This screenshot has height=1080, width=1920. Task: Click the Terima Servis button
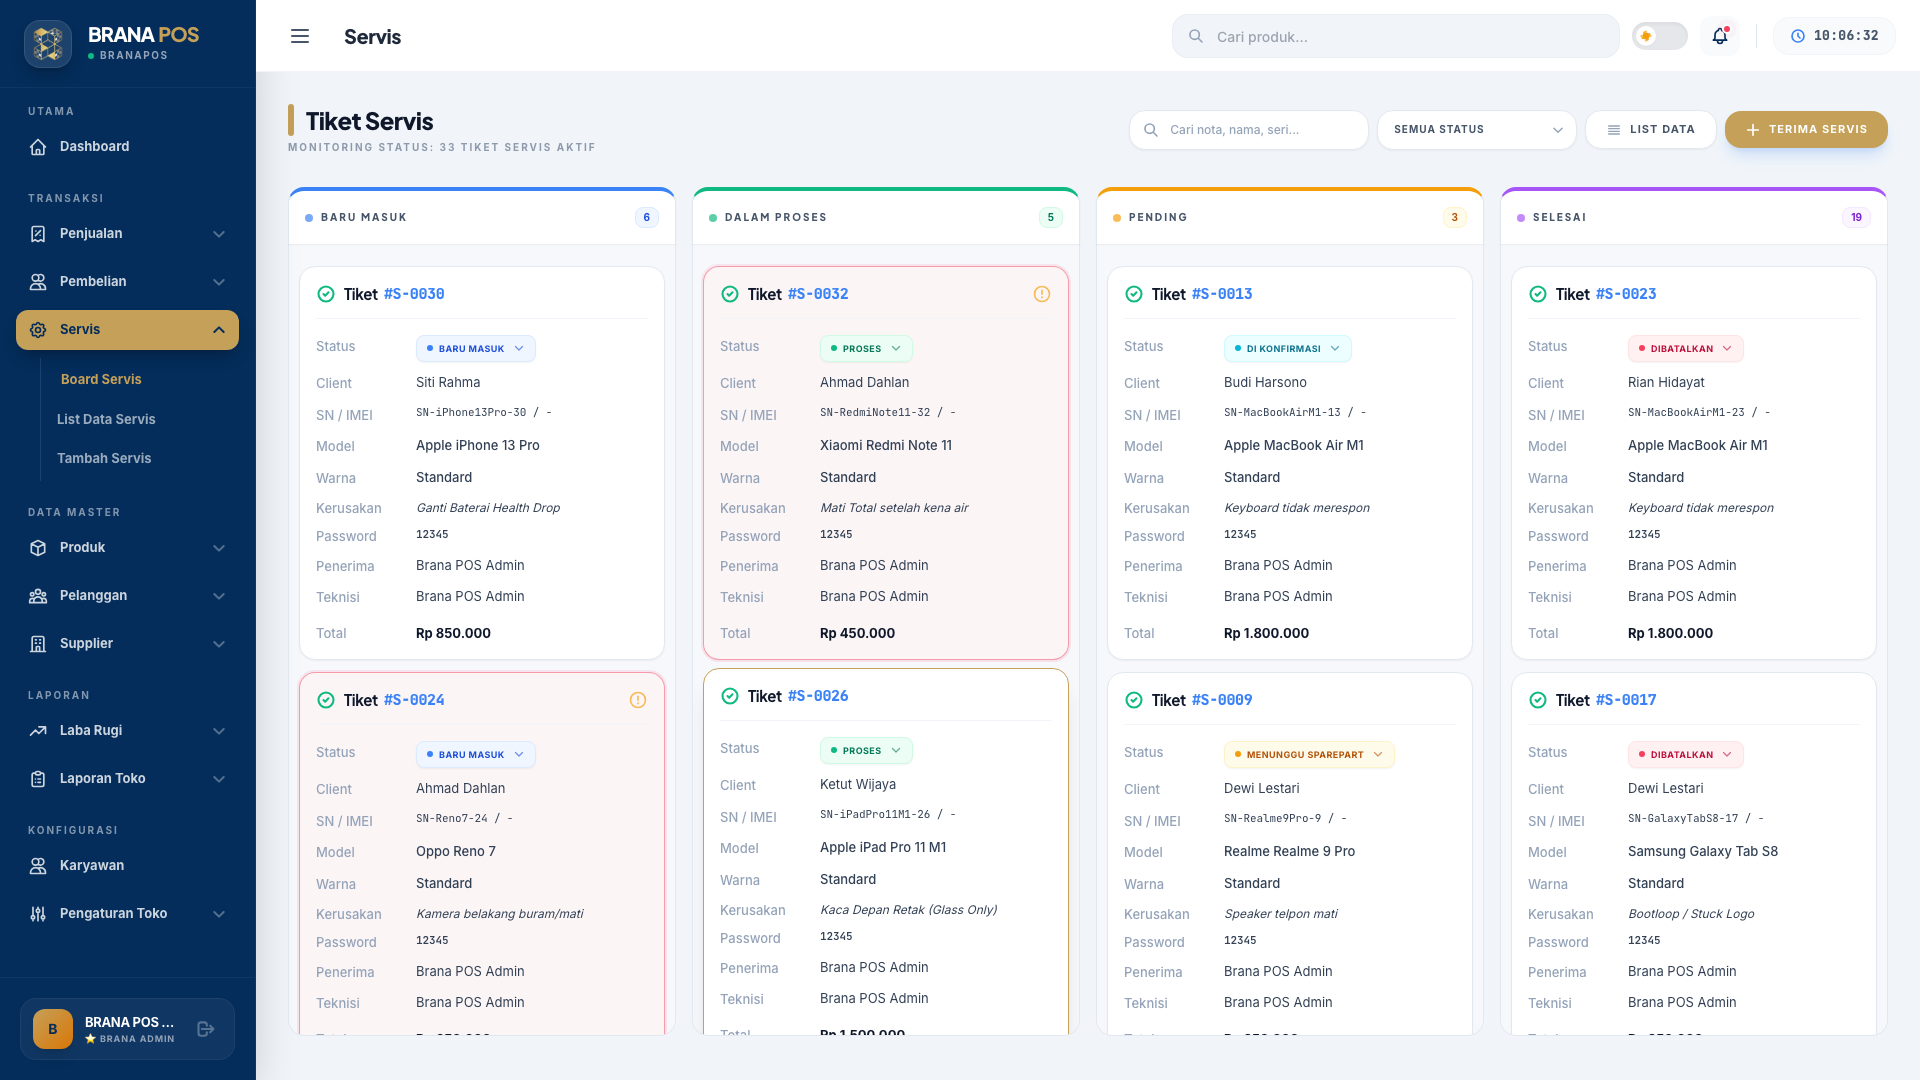tap(1806, 130)
